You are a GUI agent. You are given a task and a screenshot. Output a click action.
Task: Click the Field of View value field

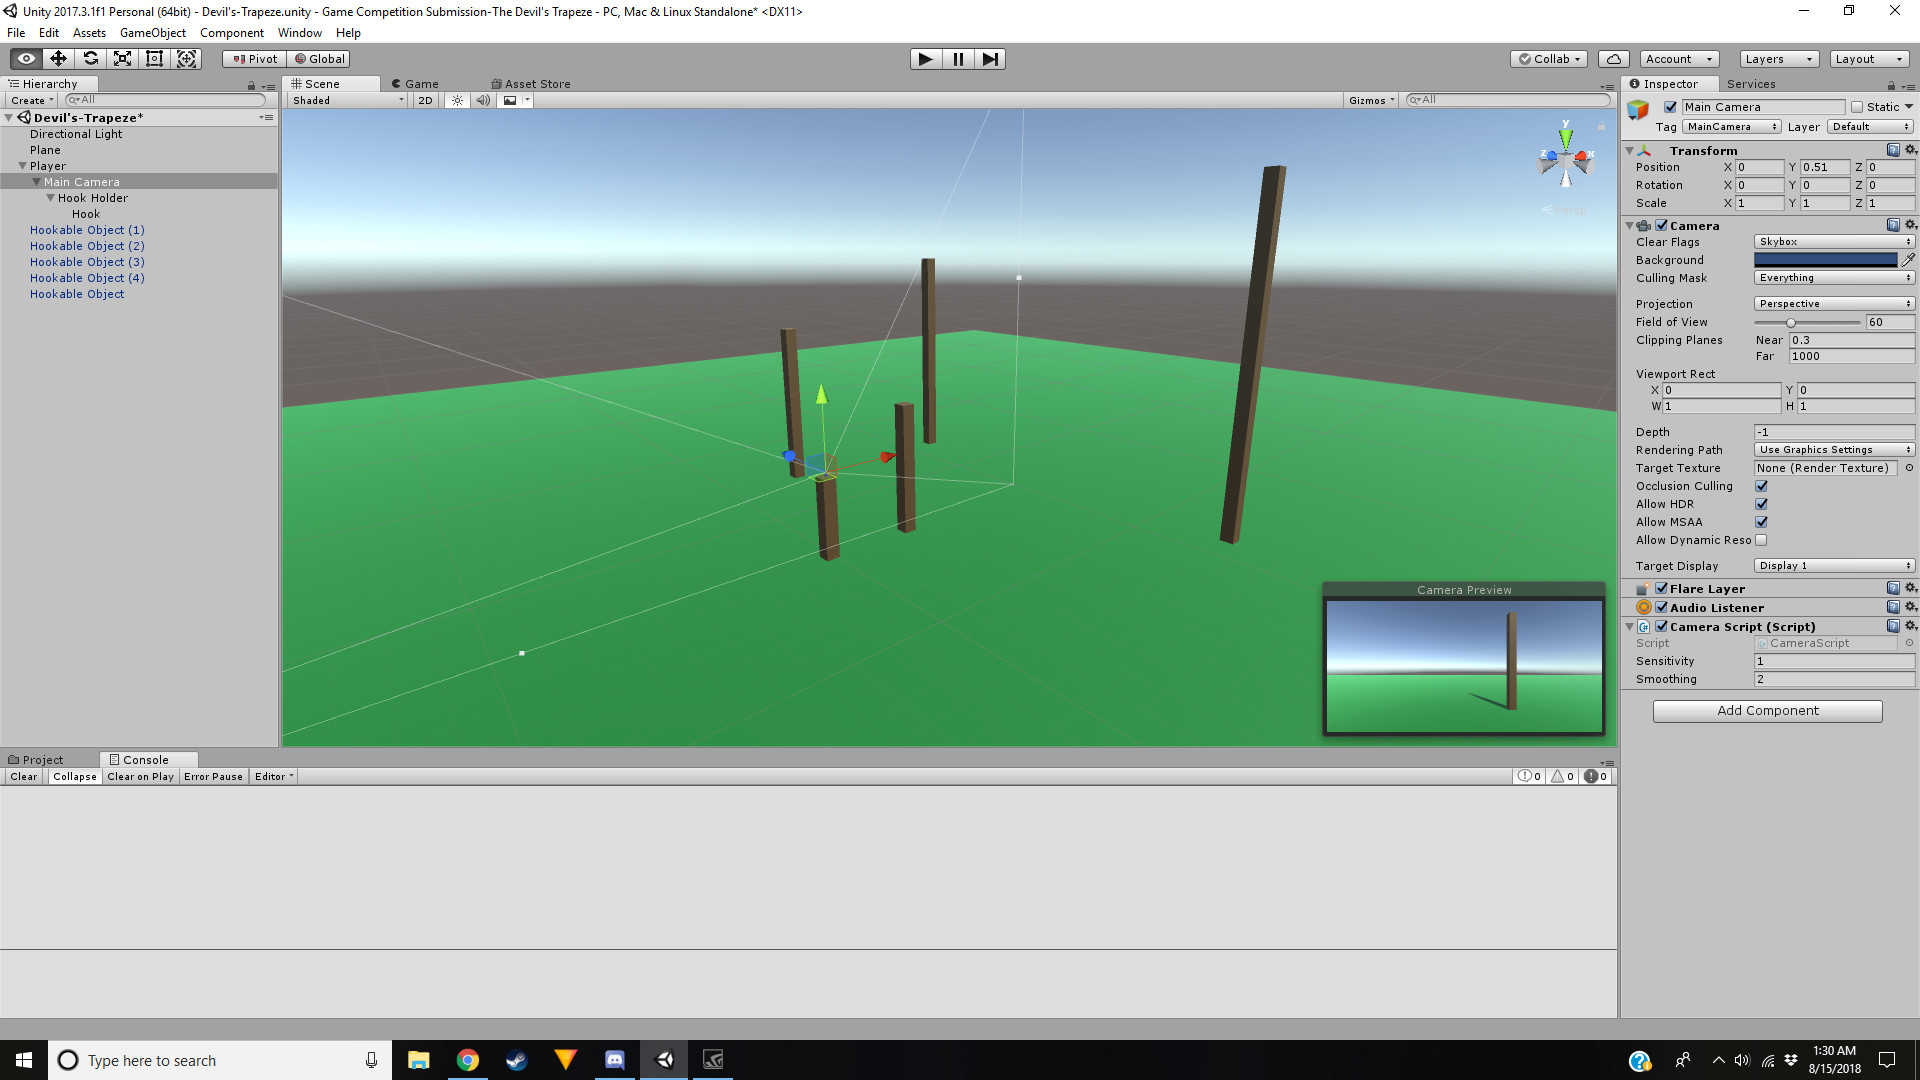point(1888,322)
